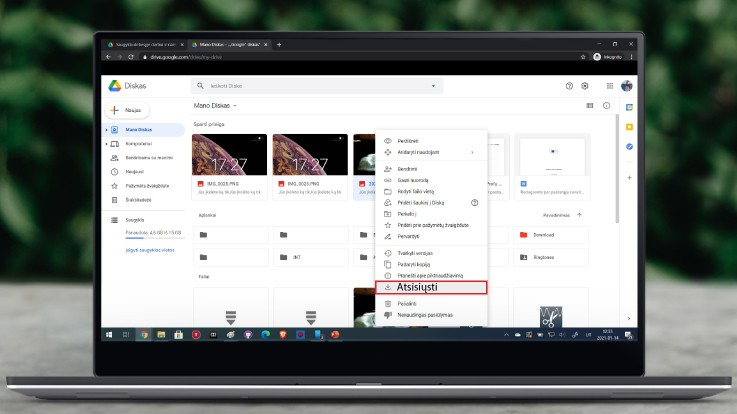Screen dimensions: 737x414
Task: Click the Bendrinti share icon in menu
Action: pyautogui.click(x=388, y=169)
